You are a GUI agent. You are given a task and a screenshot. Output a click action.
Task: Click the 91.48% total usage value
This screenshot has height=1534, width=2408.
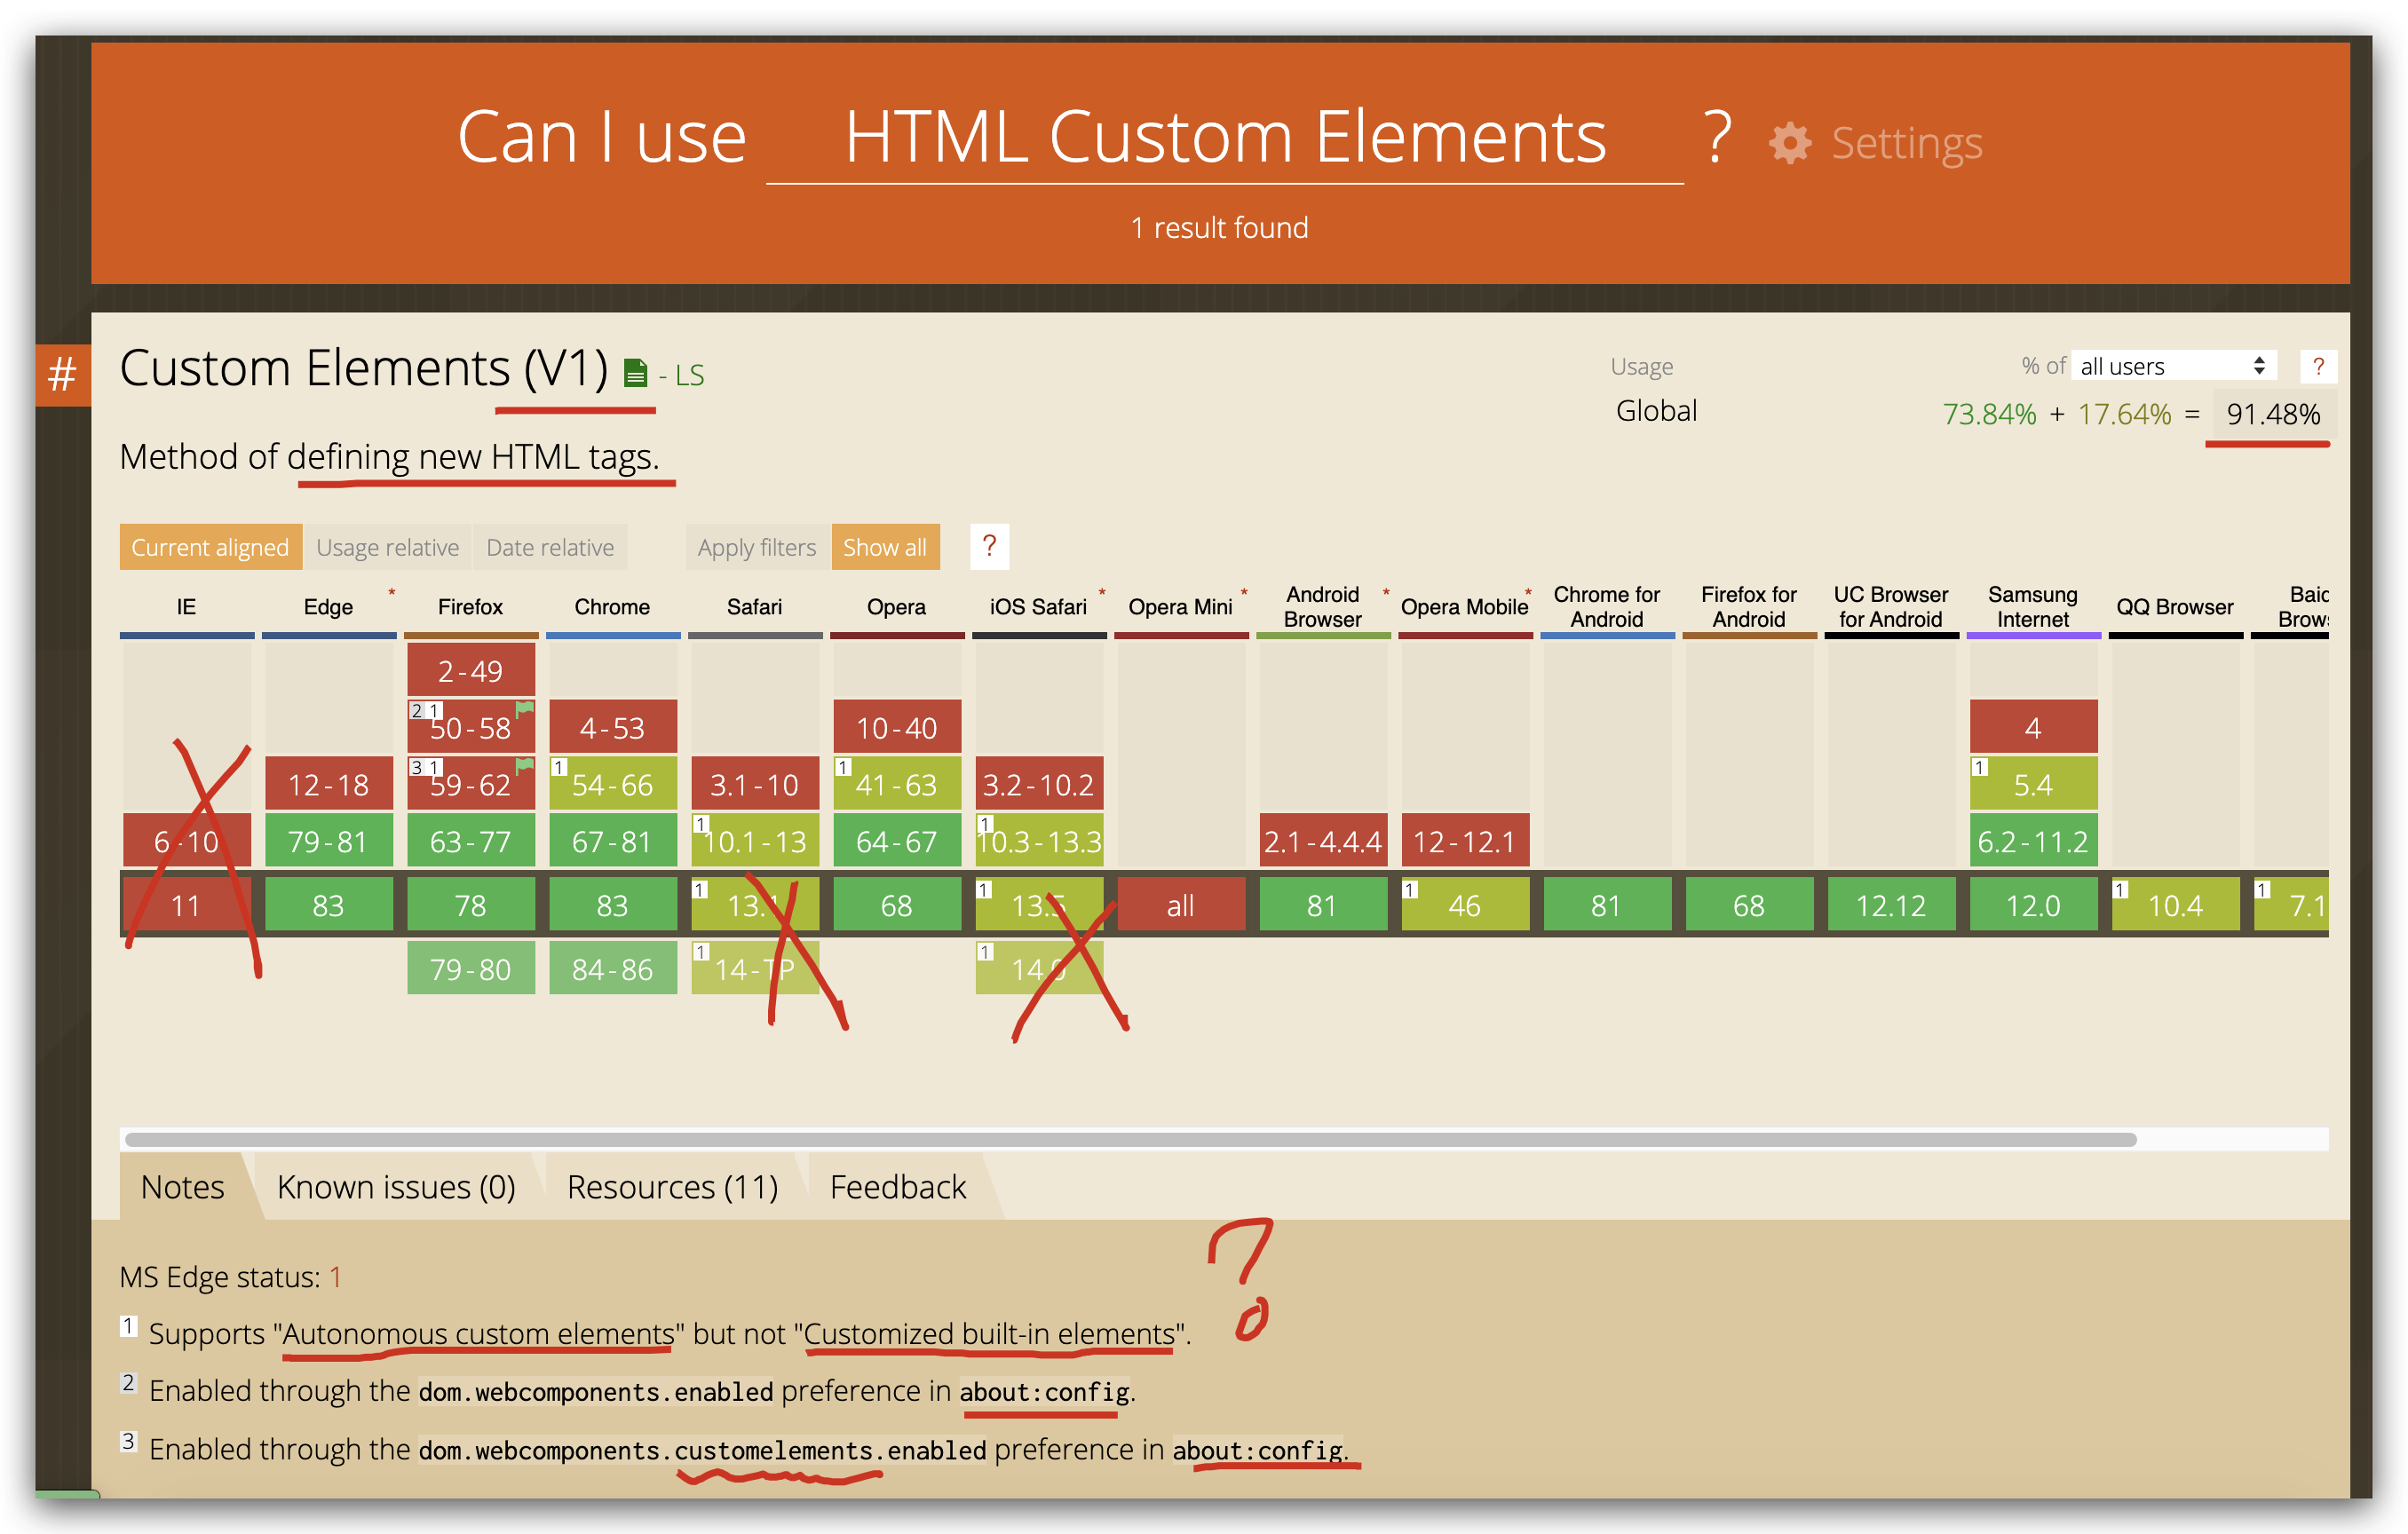click(2272, 413)
